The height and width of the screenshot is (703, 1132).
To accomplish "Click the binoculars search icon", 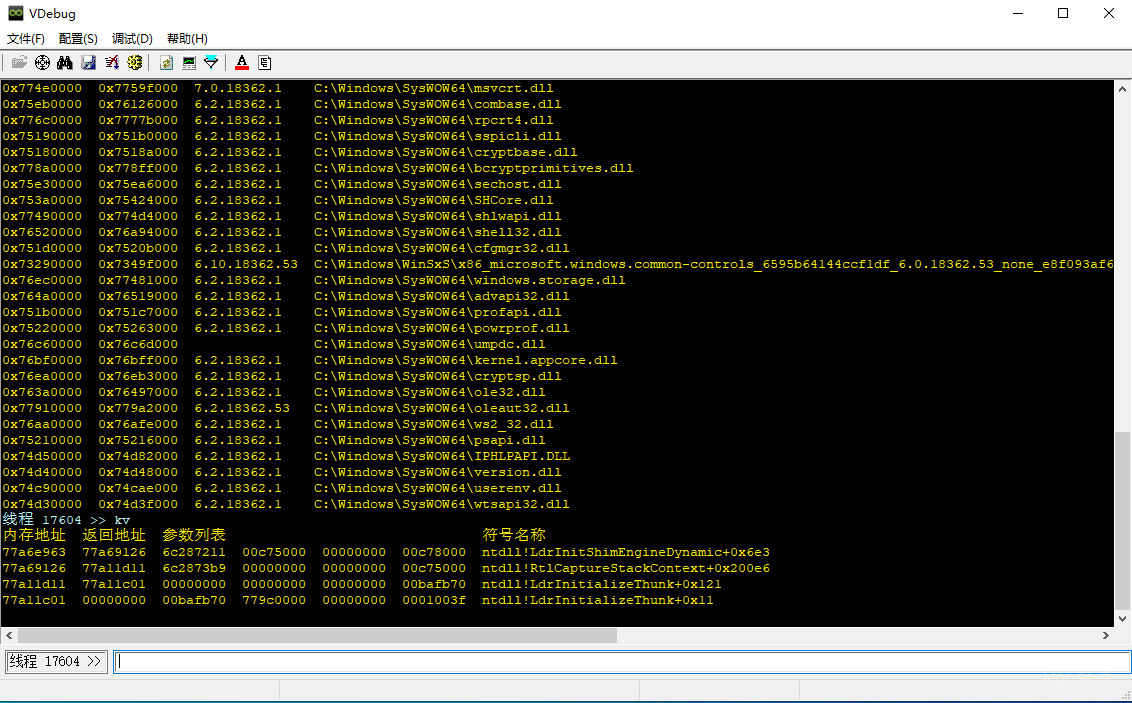I will point(65,63).
